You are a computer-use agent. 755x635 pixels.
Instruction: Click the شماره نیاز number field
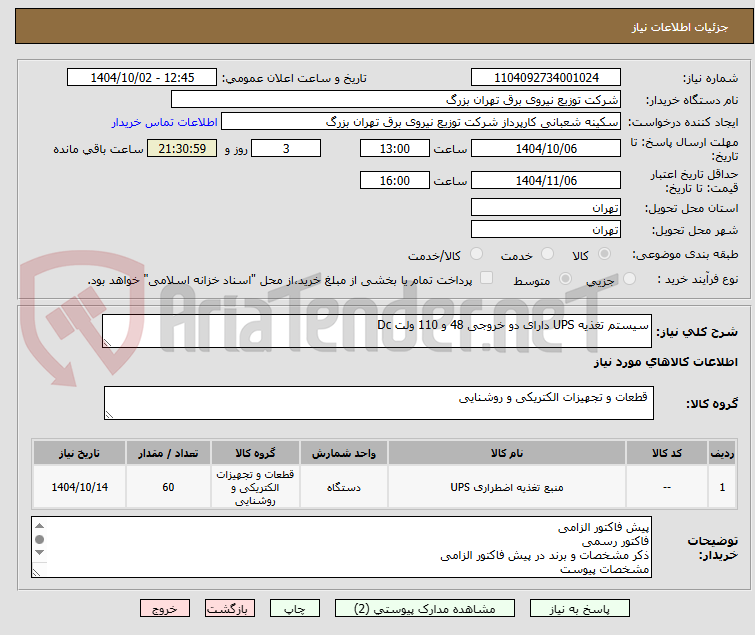(546, 78)
